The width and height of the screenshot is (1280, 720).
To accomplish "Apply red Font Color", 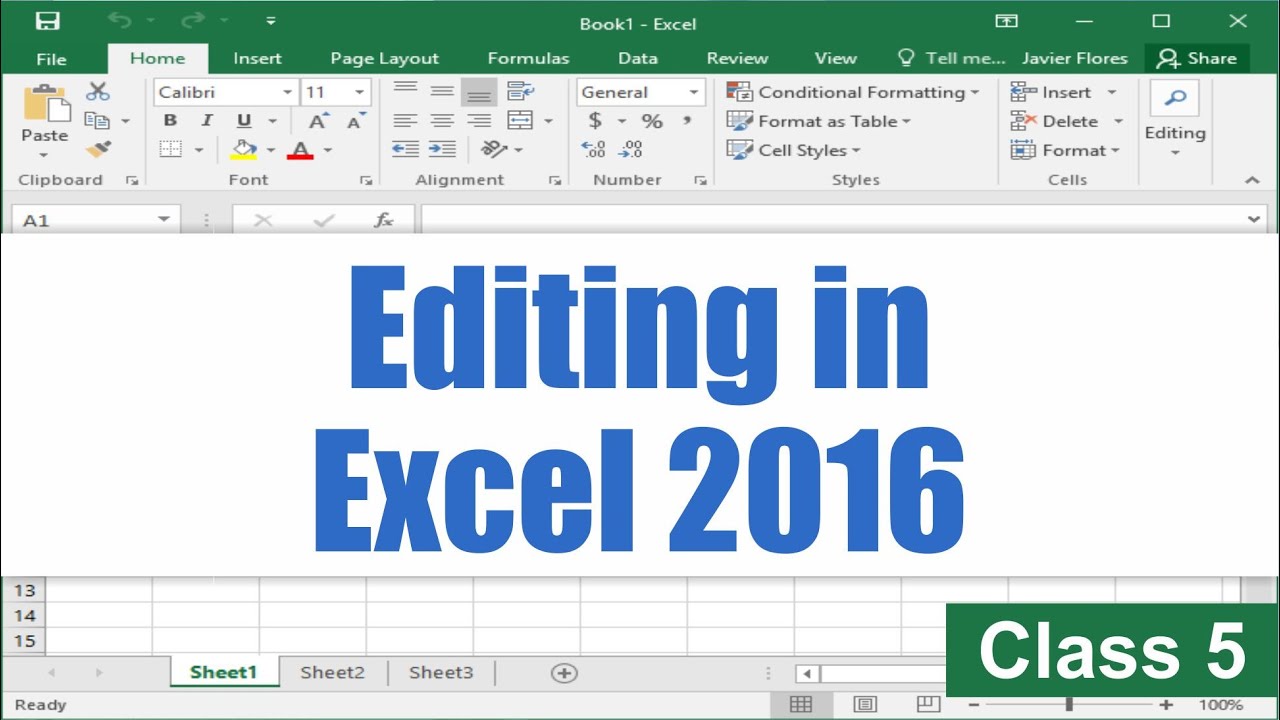I will tap(300, 150).
